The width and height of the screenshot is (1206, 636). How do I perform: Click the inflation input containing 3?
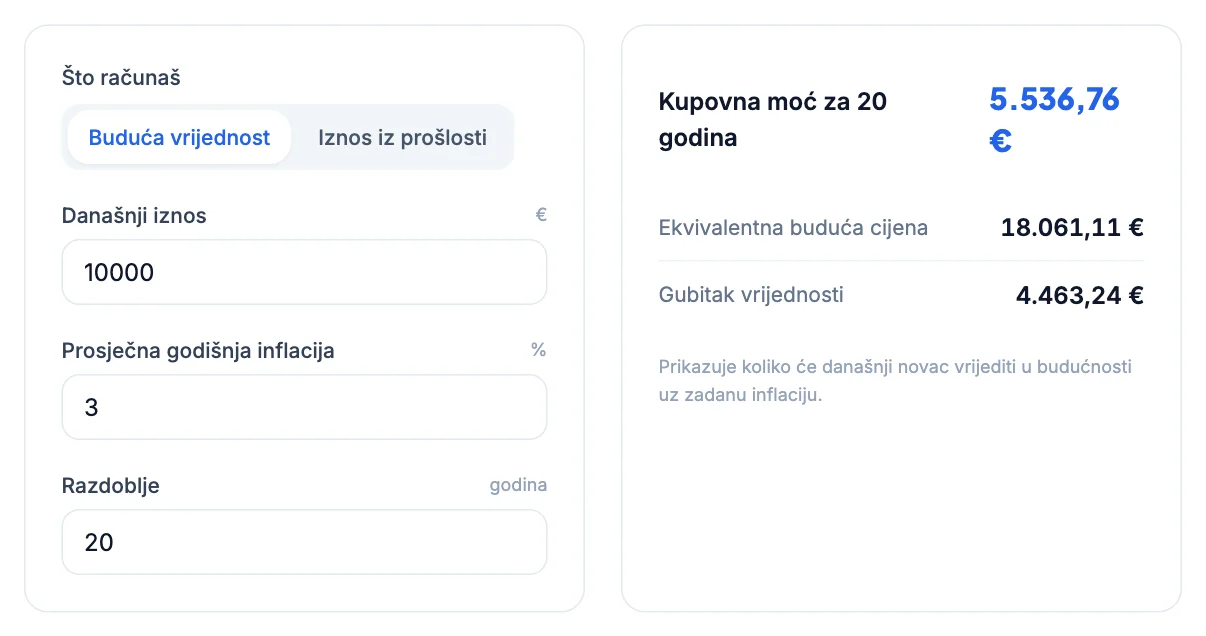coord(304,407)
